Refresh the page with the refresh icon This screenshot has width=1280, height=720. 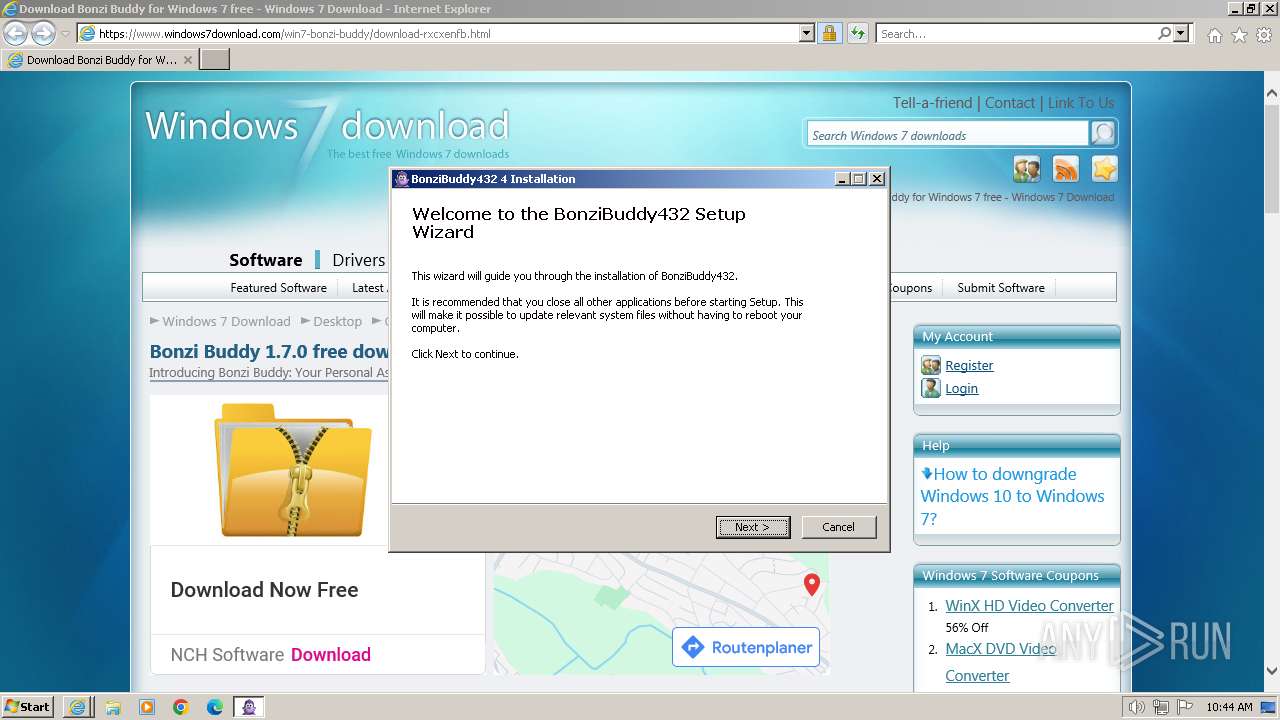pyautogui.click(x=857, y=33)
